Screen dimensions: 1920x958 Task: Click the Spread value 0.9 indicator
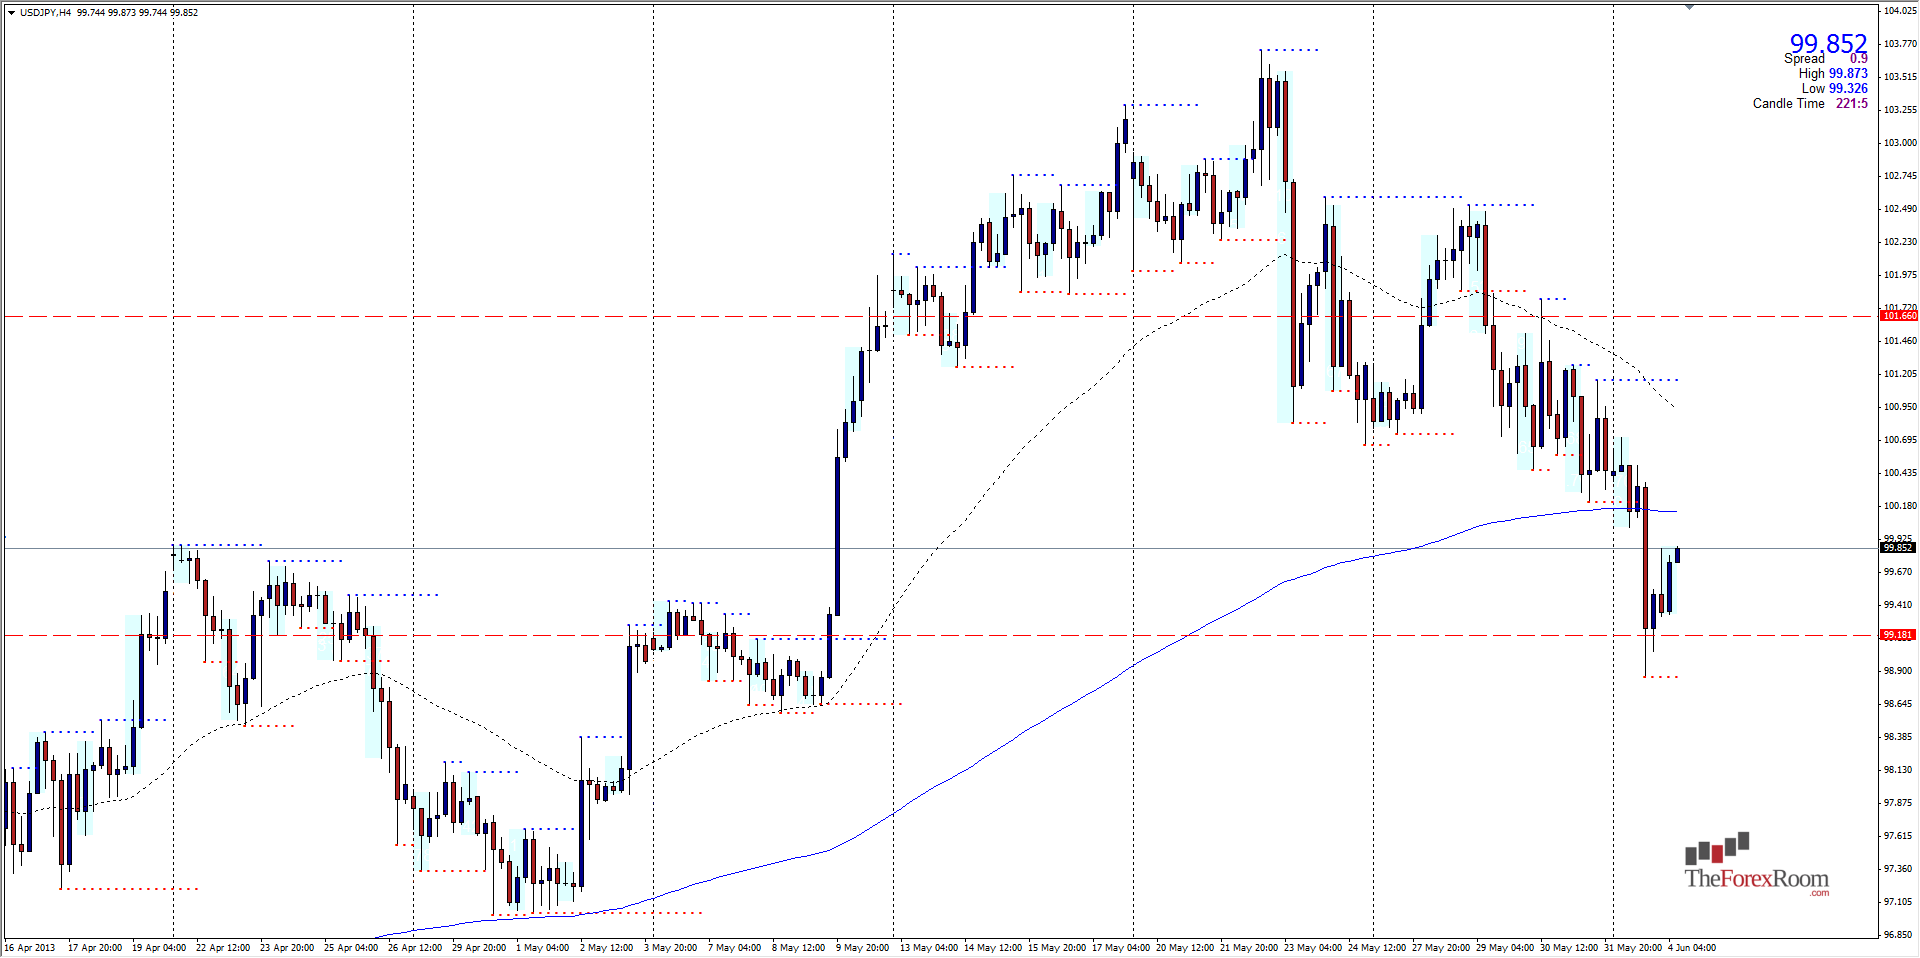click(1858, 58)
